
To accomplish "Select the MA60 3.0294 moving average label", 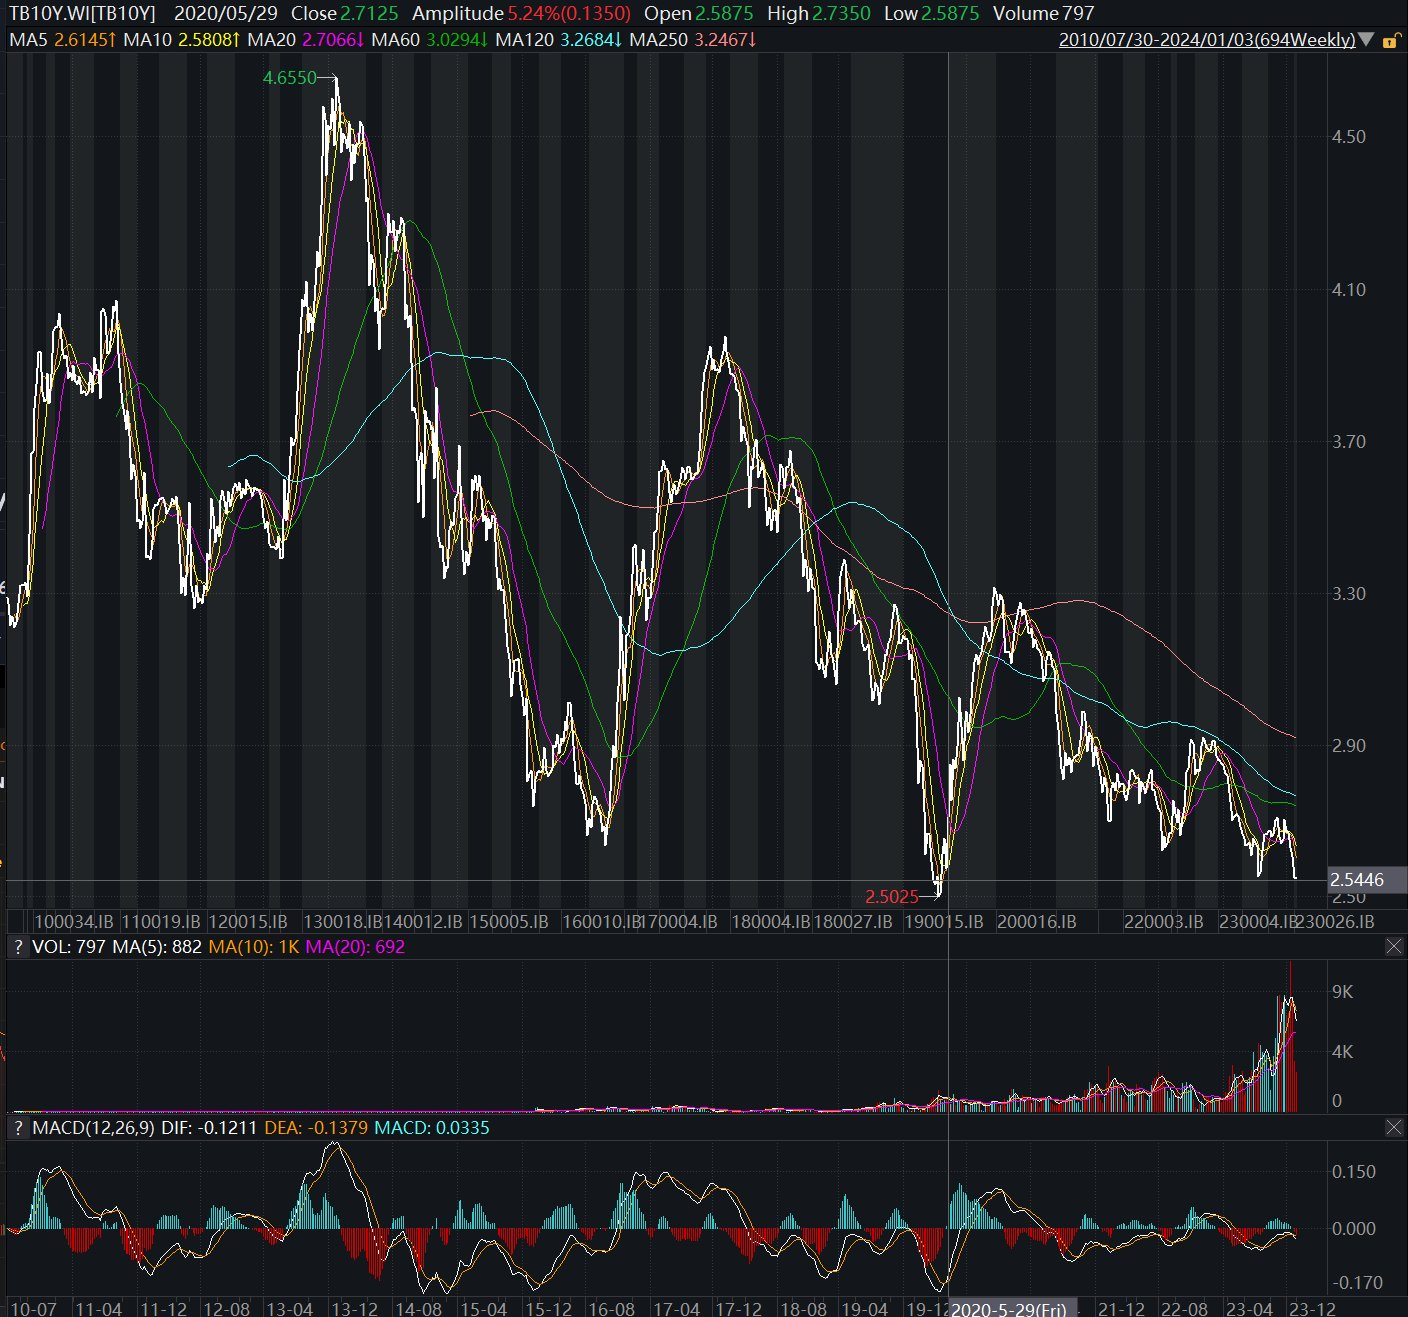I will [430, 40].
